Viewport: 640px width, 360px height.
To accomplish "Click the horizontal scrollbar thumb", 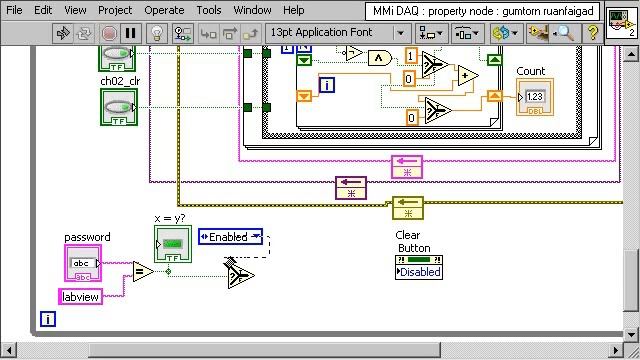I will (x=265, y=350).
